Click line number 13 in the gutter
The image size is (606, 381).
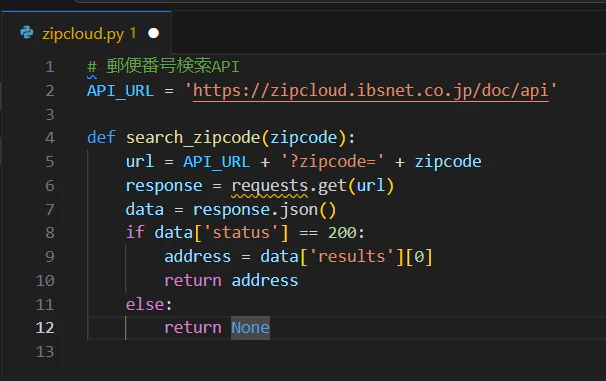click(x=45, y=352)
